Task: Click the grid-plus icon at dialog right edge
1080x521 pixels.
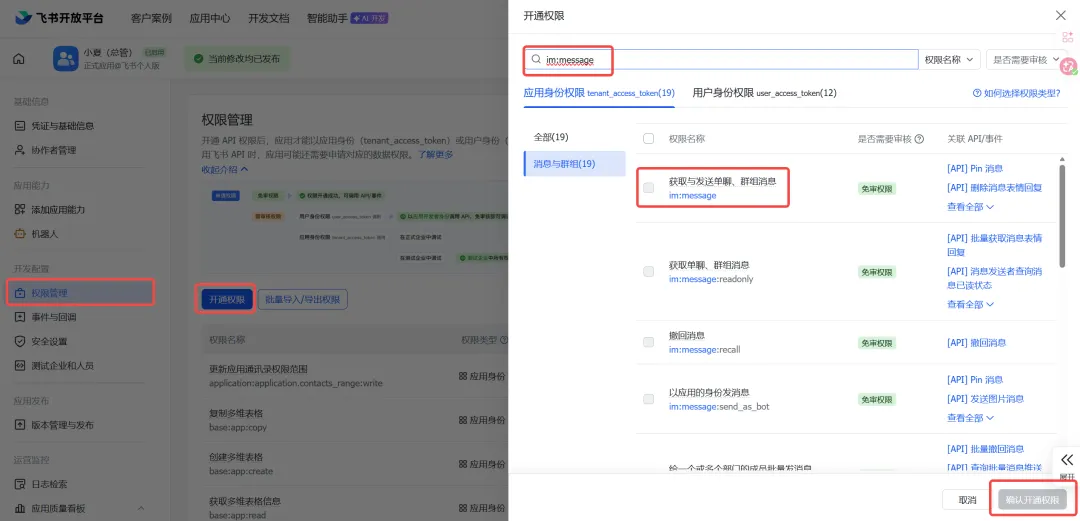Action: [1068, 37]
